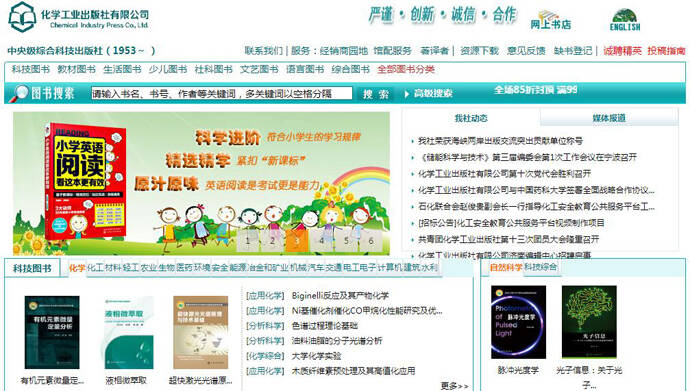Screen dimensions: 690x391
Task: Open the 超快激光光谱 book cover
Action: [201, 333]
